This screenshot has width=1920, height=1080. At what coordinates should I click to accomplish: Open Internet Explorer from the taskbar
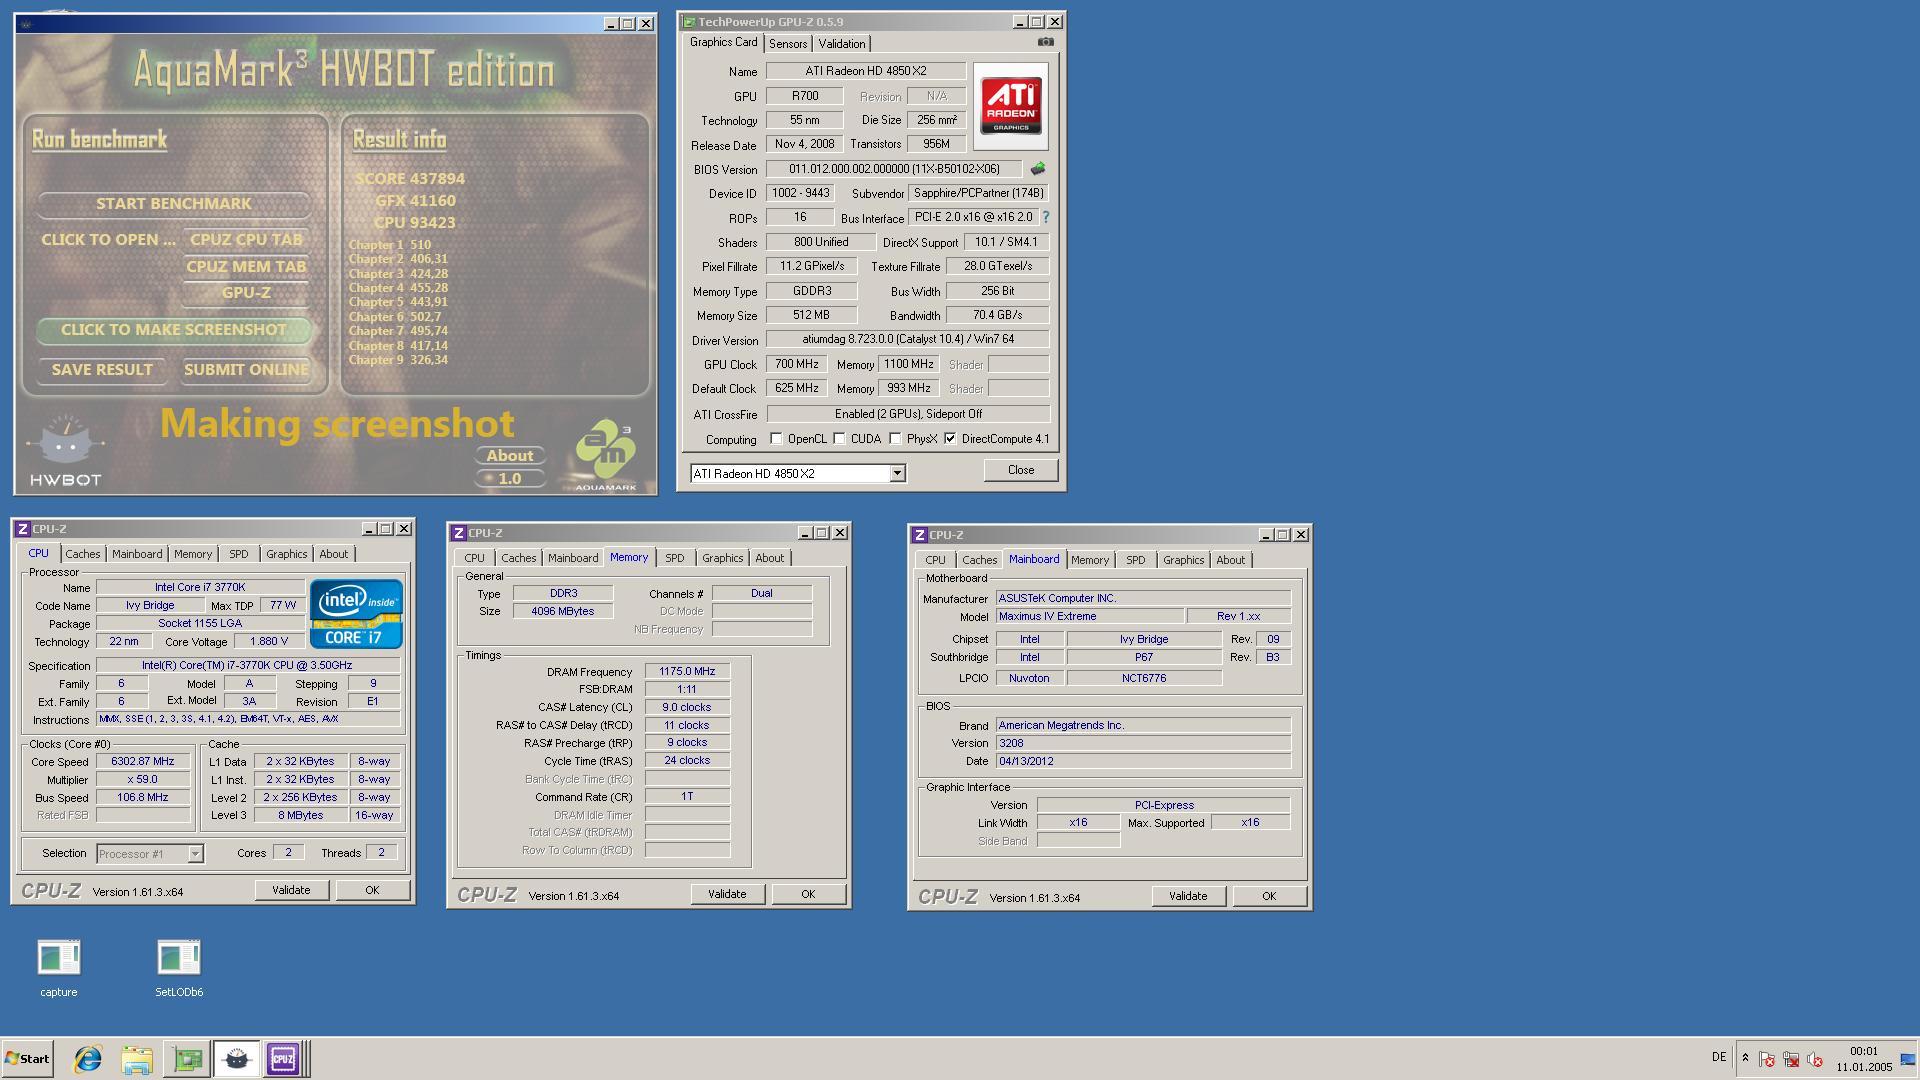pos(88,1059)
